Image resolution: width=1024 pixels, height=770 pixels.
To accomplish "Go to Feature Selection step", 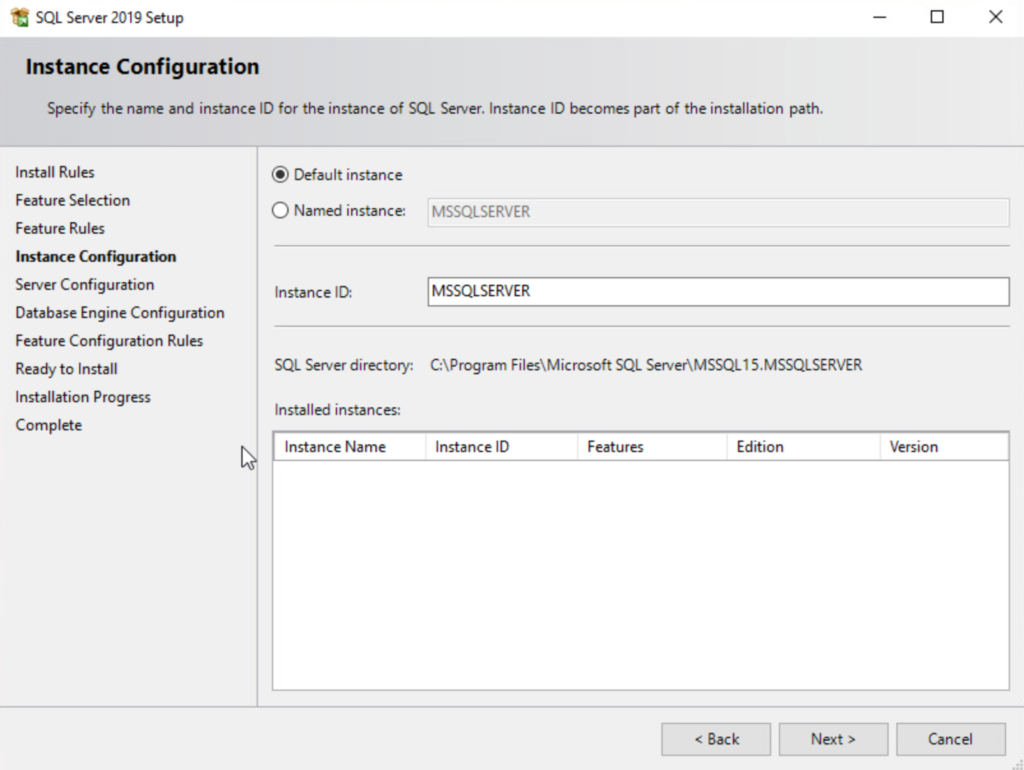I will click(x=73, y=201).
